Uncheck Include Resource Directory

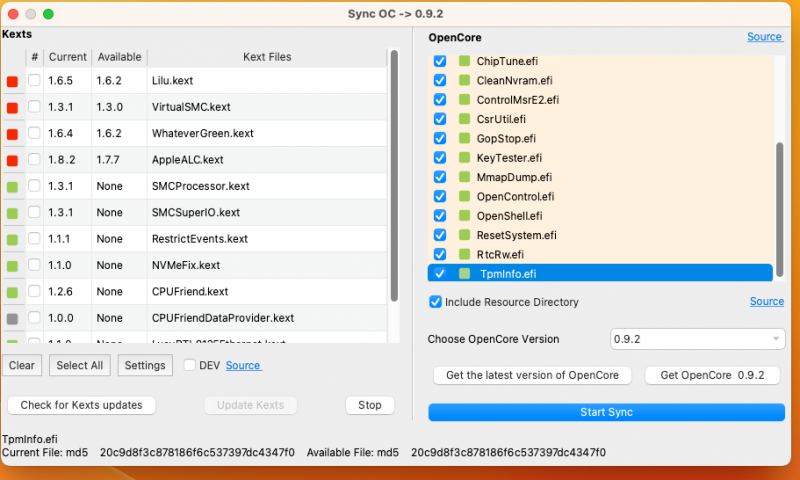click(435, 302)
